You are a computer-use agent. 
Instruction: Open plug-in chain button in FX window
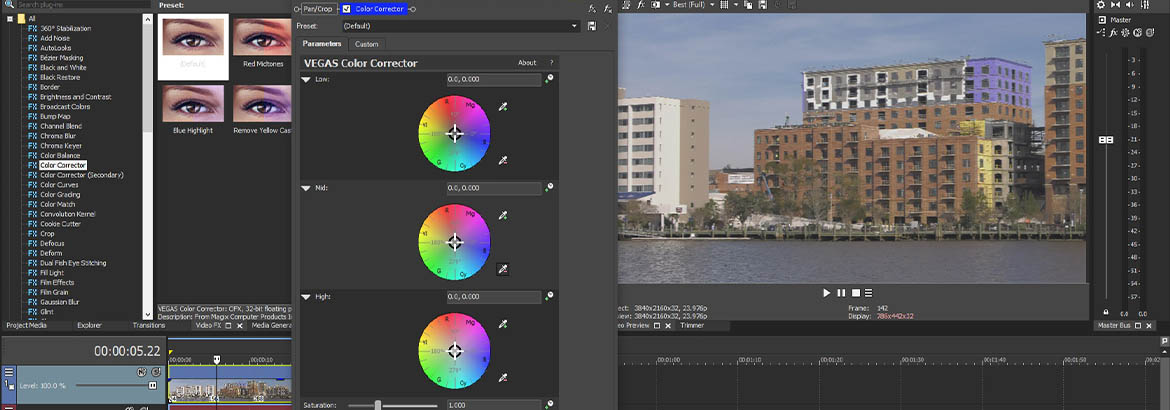[x=591, y=9]
